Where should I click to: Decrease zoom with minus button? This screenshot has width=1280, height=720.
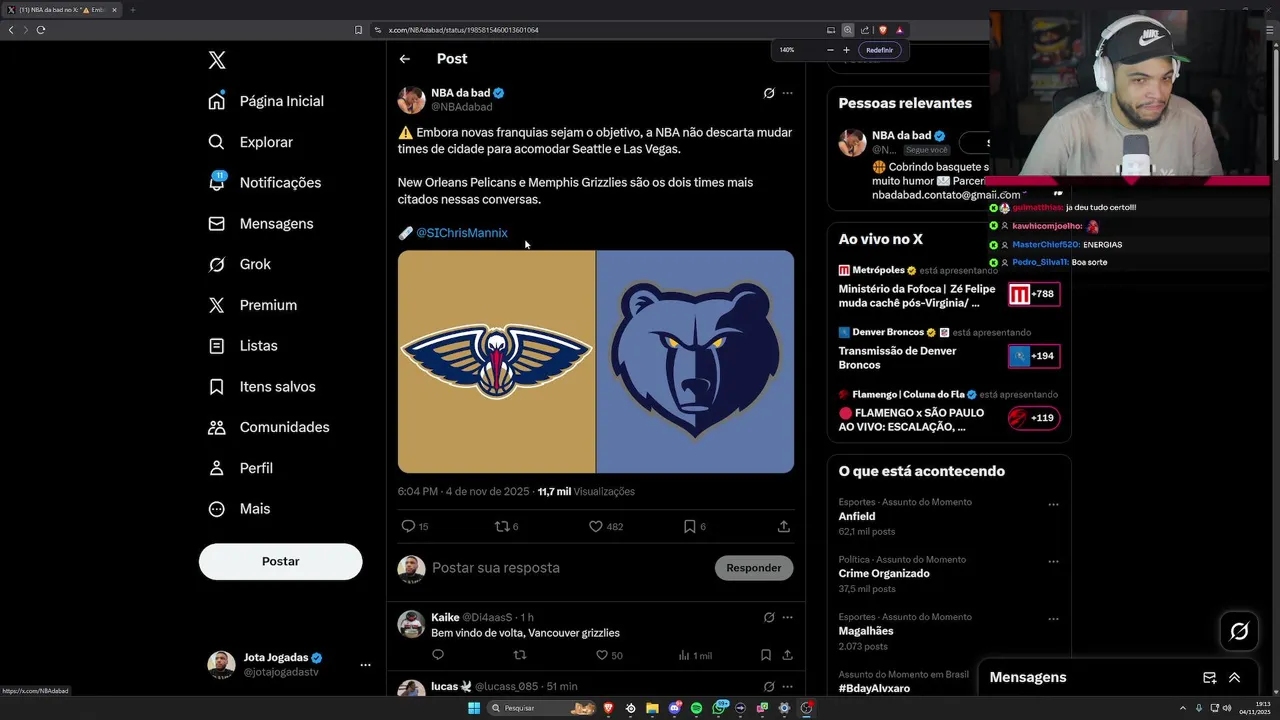coord(830,50)
